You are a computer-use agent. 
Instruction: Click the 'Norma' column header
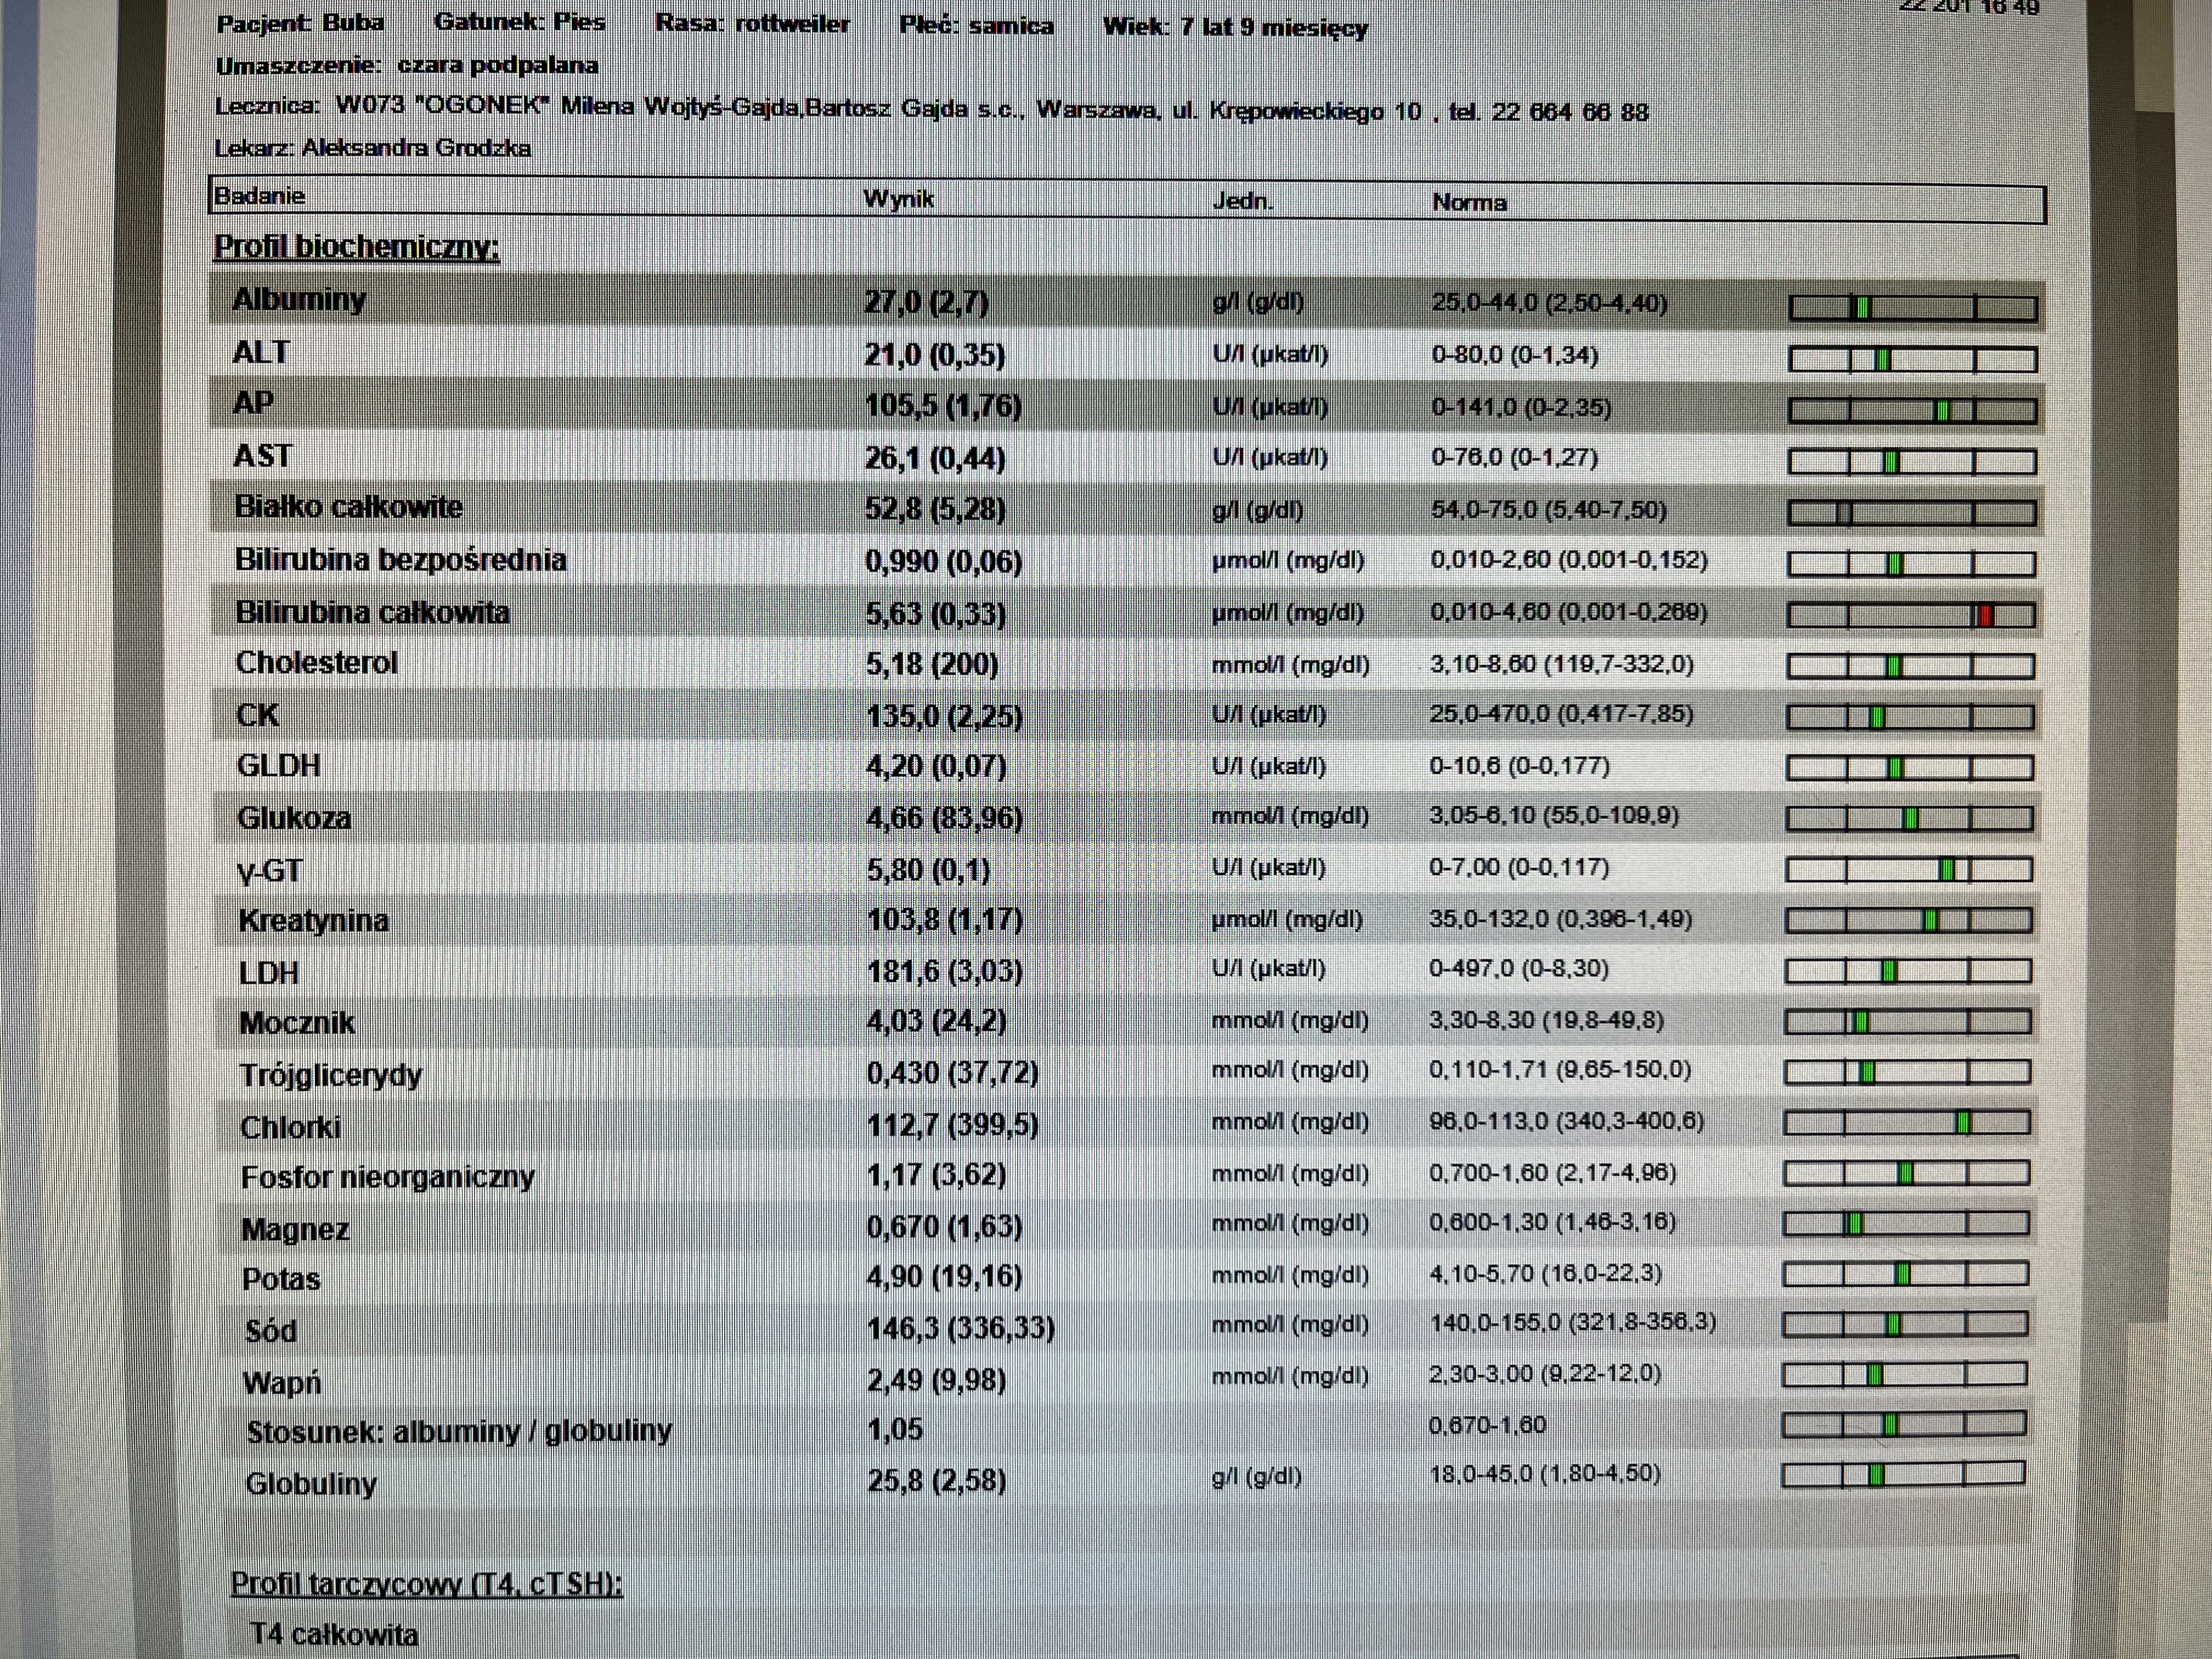(x=1469, y=202)
